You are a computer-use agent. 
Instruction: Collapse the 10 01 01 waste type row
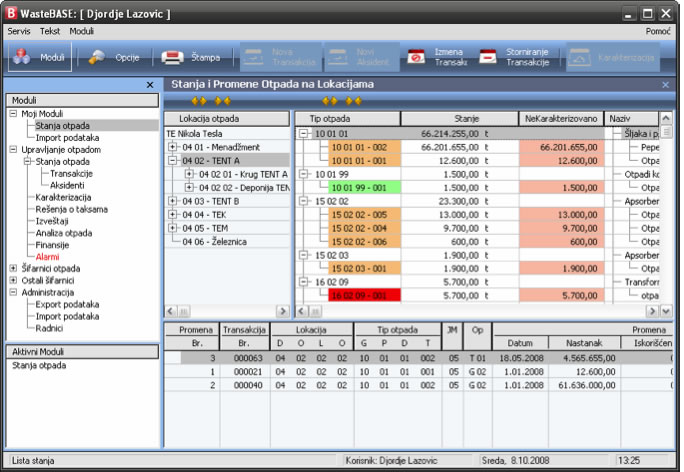(x=304, y=132)
